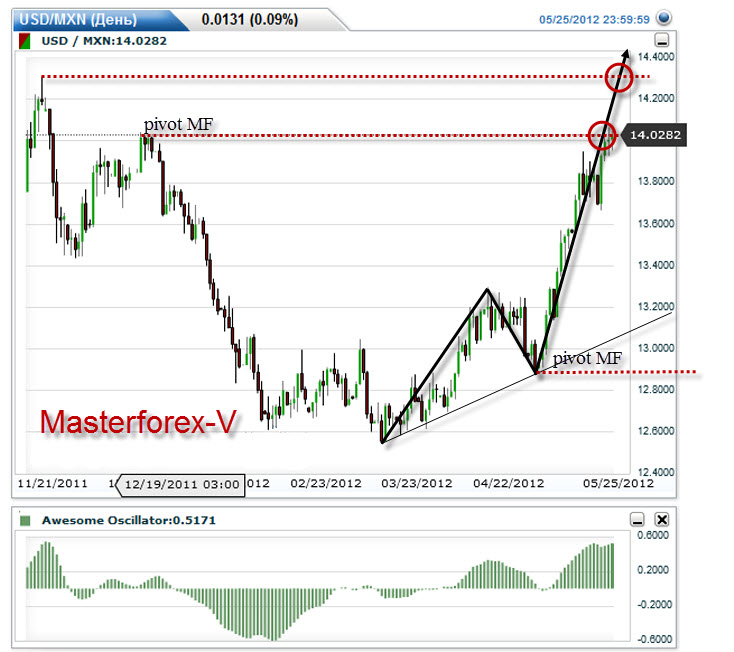Click the green Awesome Oscillator legend square
This screenshot has height=652, width=734.
[x=25, y=520]
